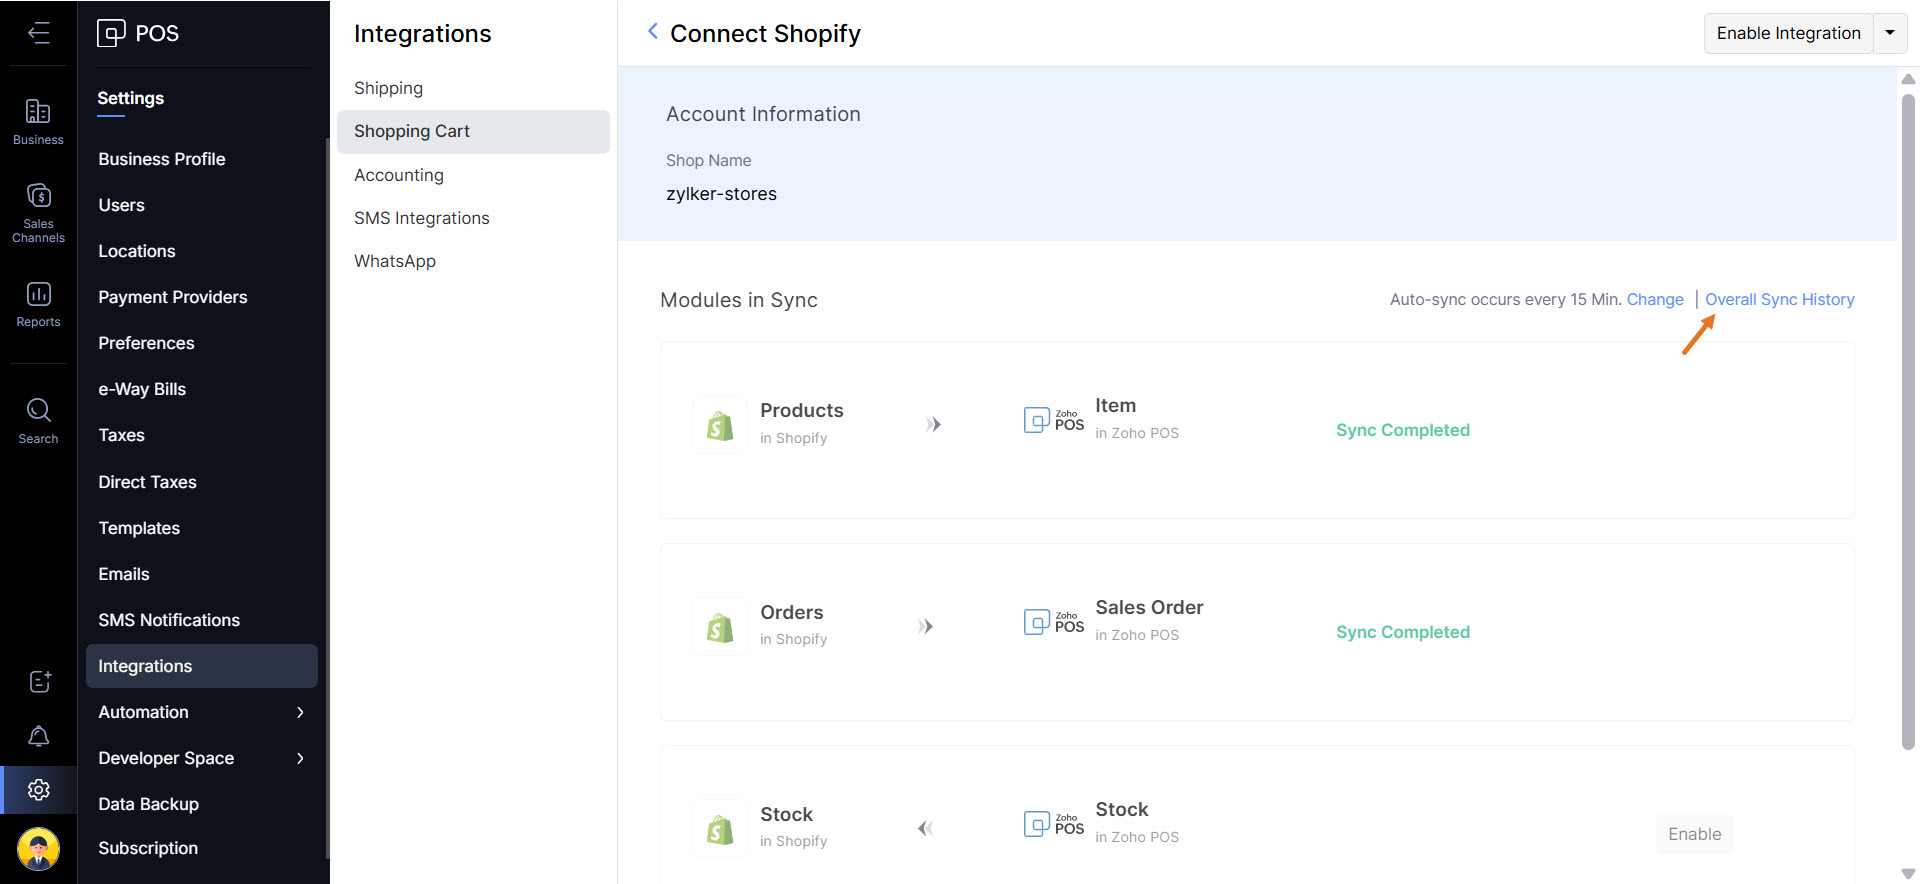The image size is (1920, 884).
Task: Go back using the arrow beside Connect Shopify
Action: coord(653,32)
